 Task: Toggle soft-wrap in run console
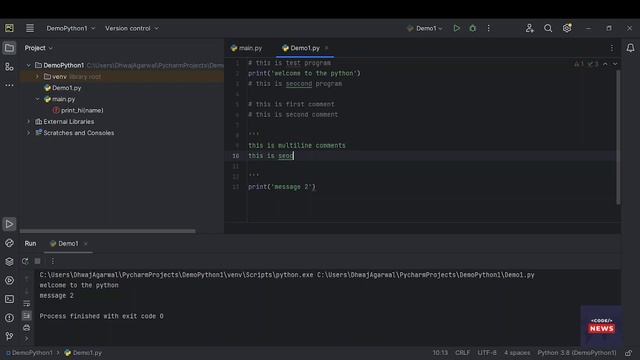[x=27, y=303]
